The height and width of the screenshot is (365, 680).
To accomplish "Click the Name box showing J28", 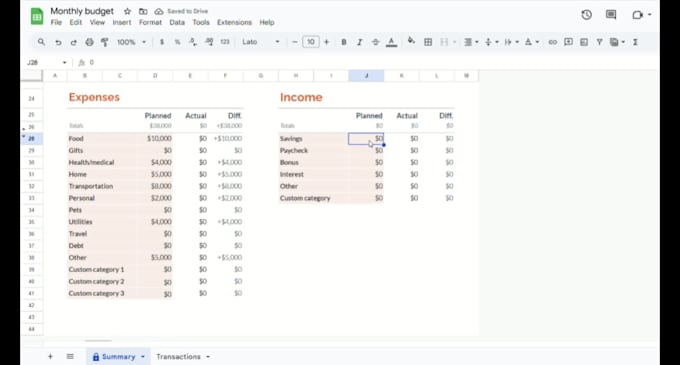I will tap(46, 63).
